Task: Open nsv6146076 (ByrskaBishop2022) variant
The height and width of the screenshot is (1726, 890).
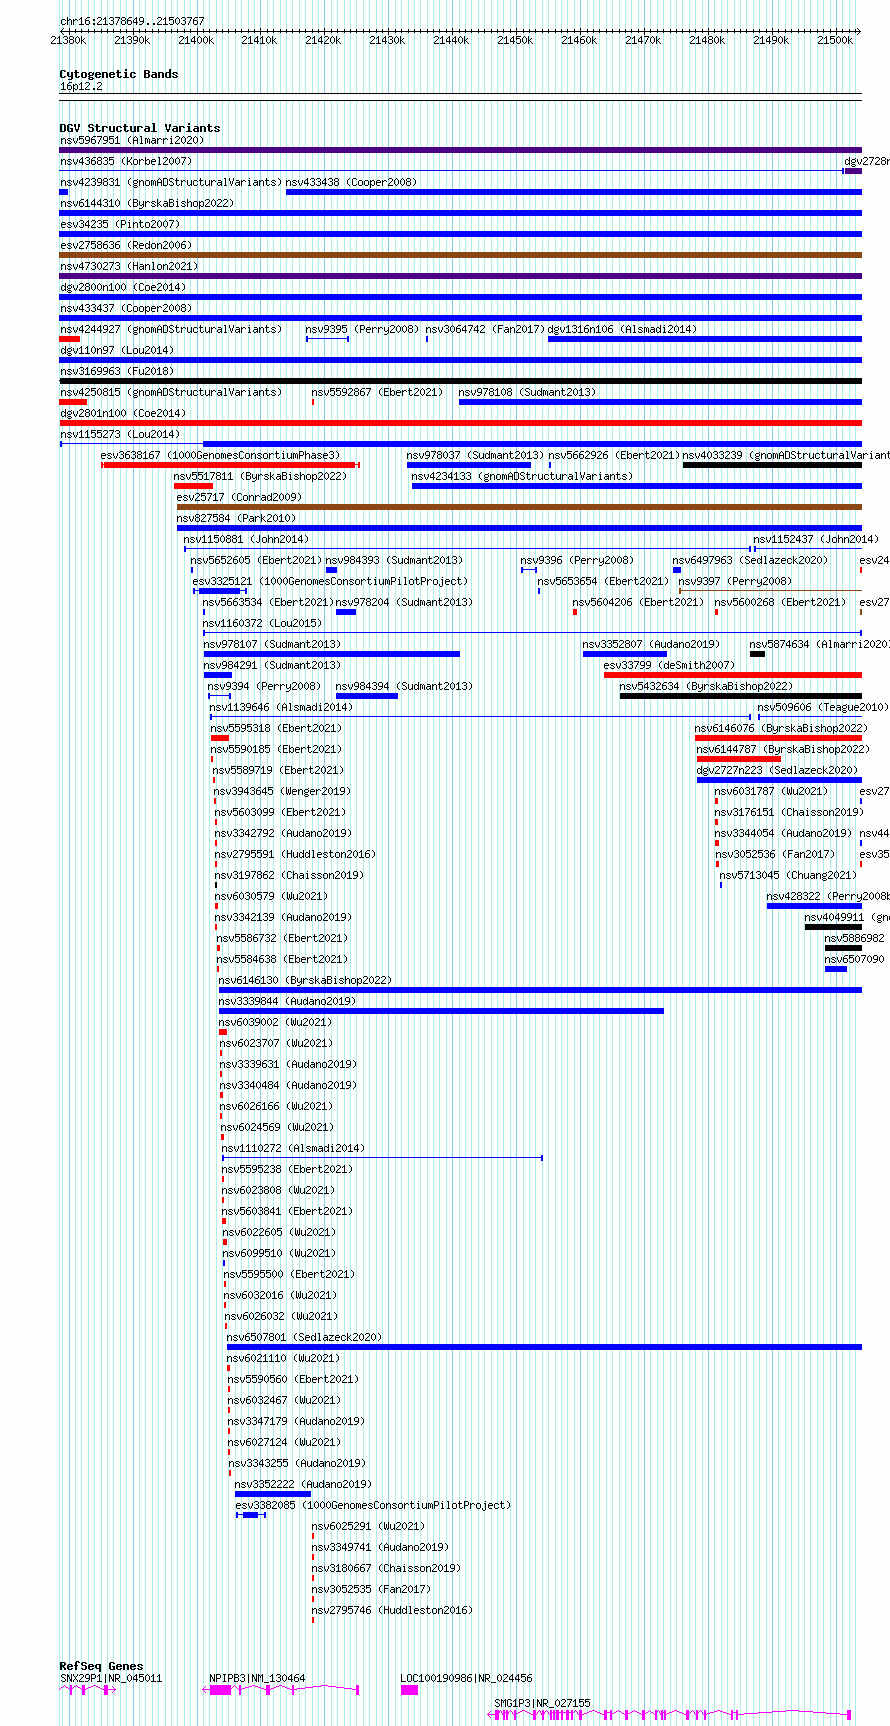Action: pyautogui.click(x=782, y=728)
